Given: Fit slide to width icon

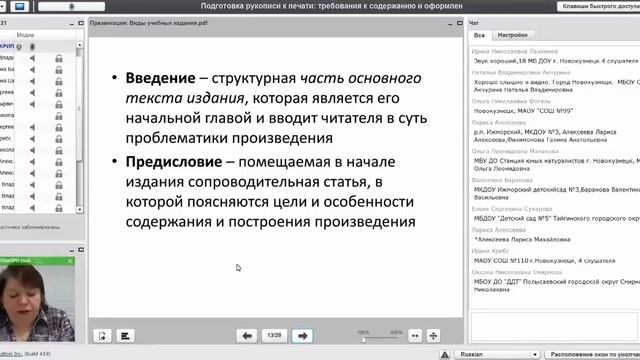Looking at the screenshot, I should [415, 336].
